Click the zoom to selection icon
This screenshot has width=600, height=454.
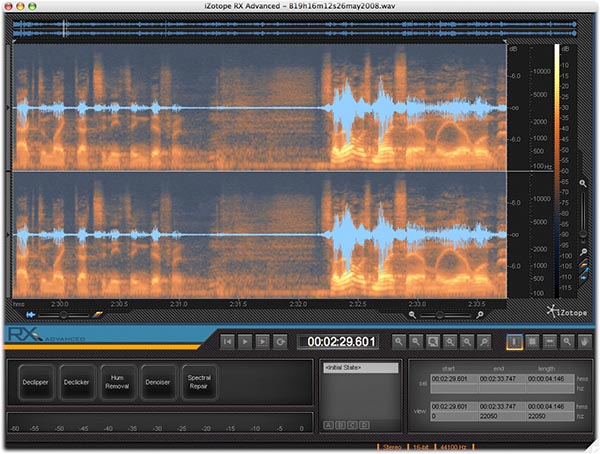(x=433, y=341)
